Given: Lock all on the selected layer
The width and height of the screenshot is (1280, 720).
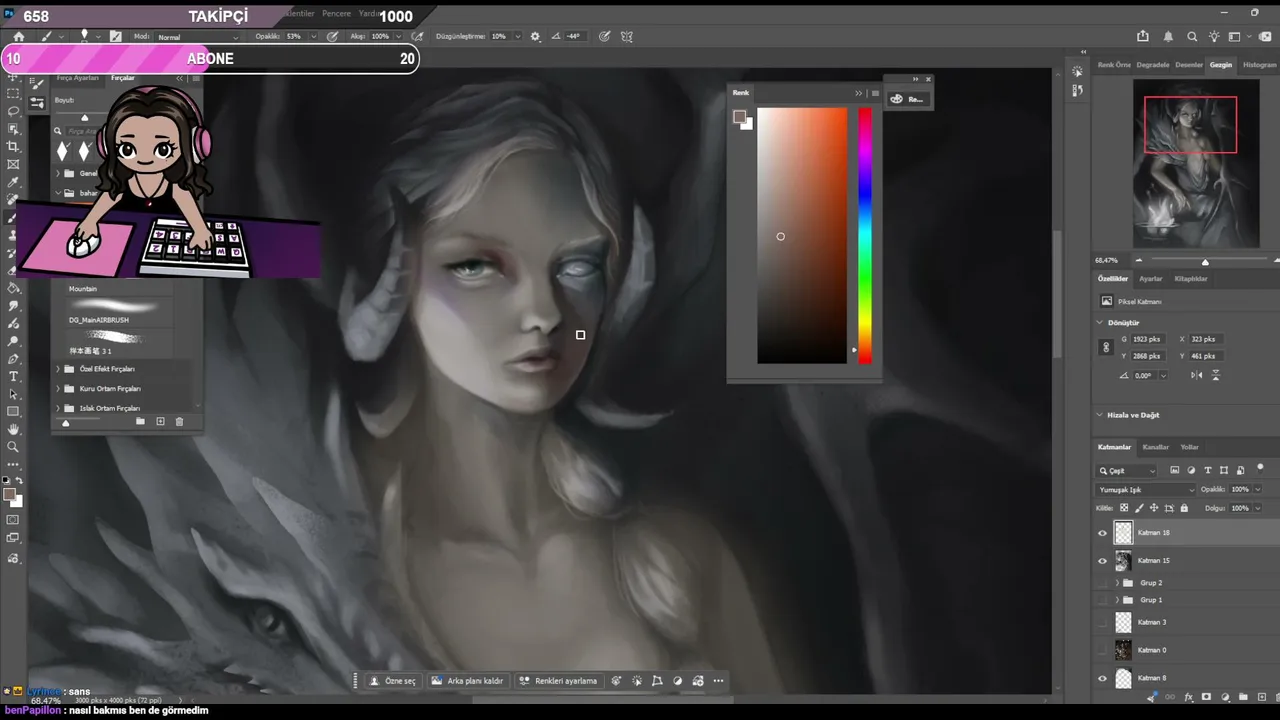Looking at the screenshot, I should pos(1185,508).
